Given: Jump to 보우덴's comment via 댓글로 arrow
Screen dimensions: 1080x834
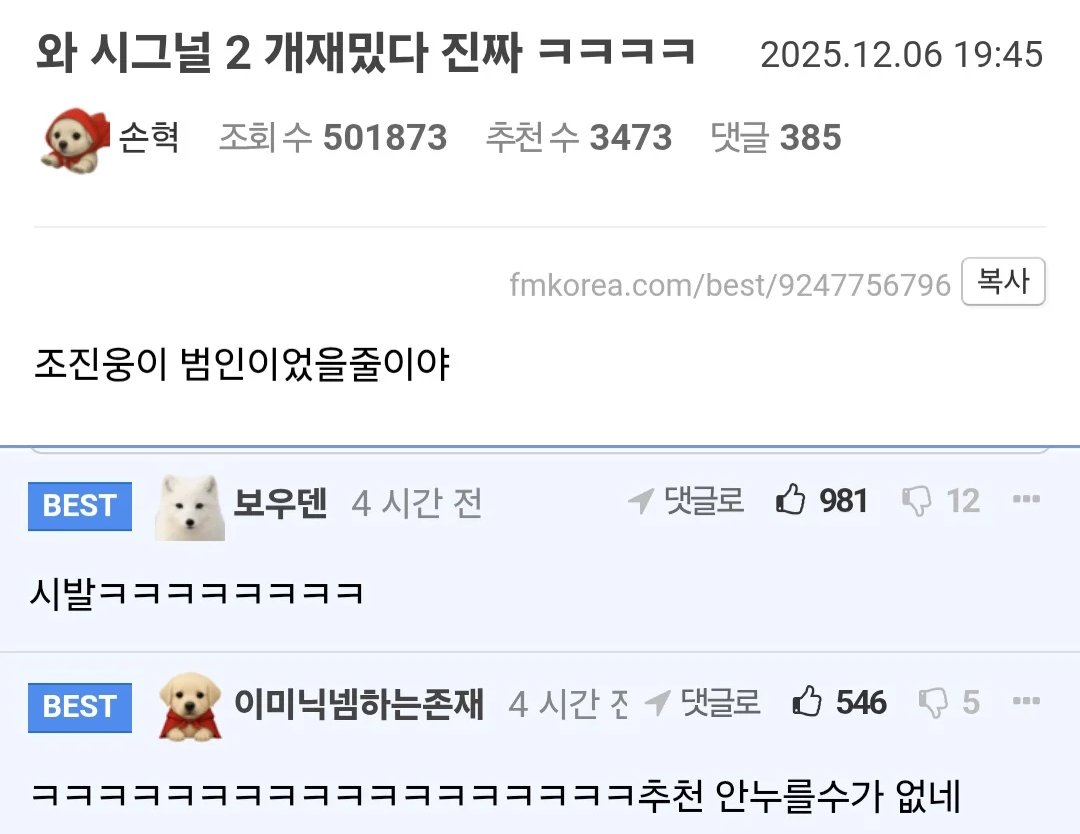Looking at the screenshot, I should click(686, 501).
